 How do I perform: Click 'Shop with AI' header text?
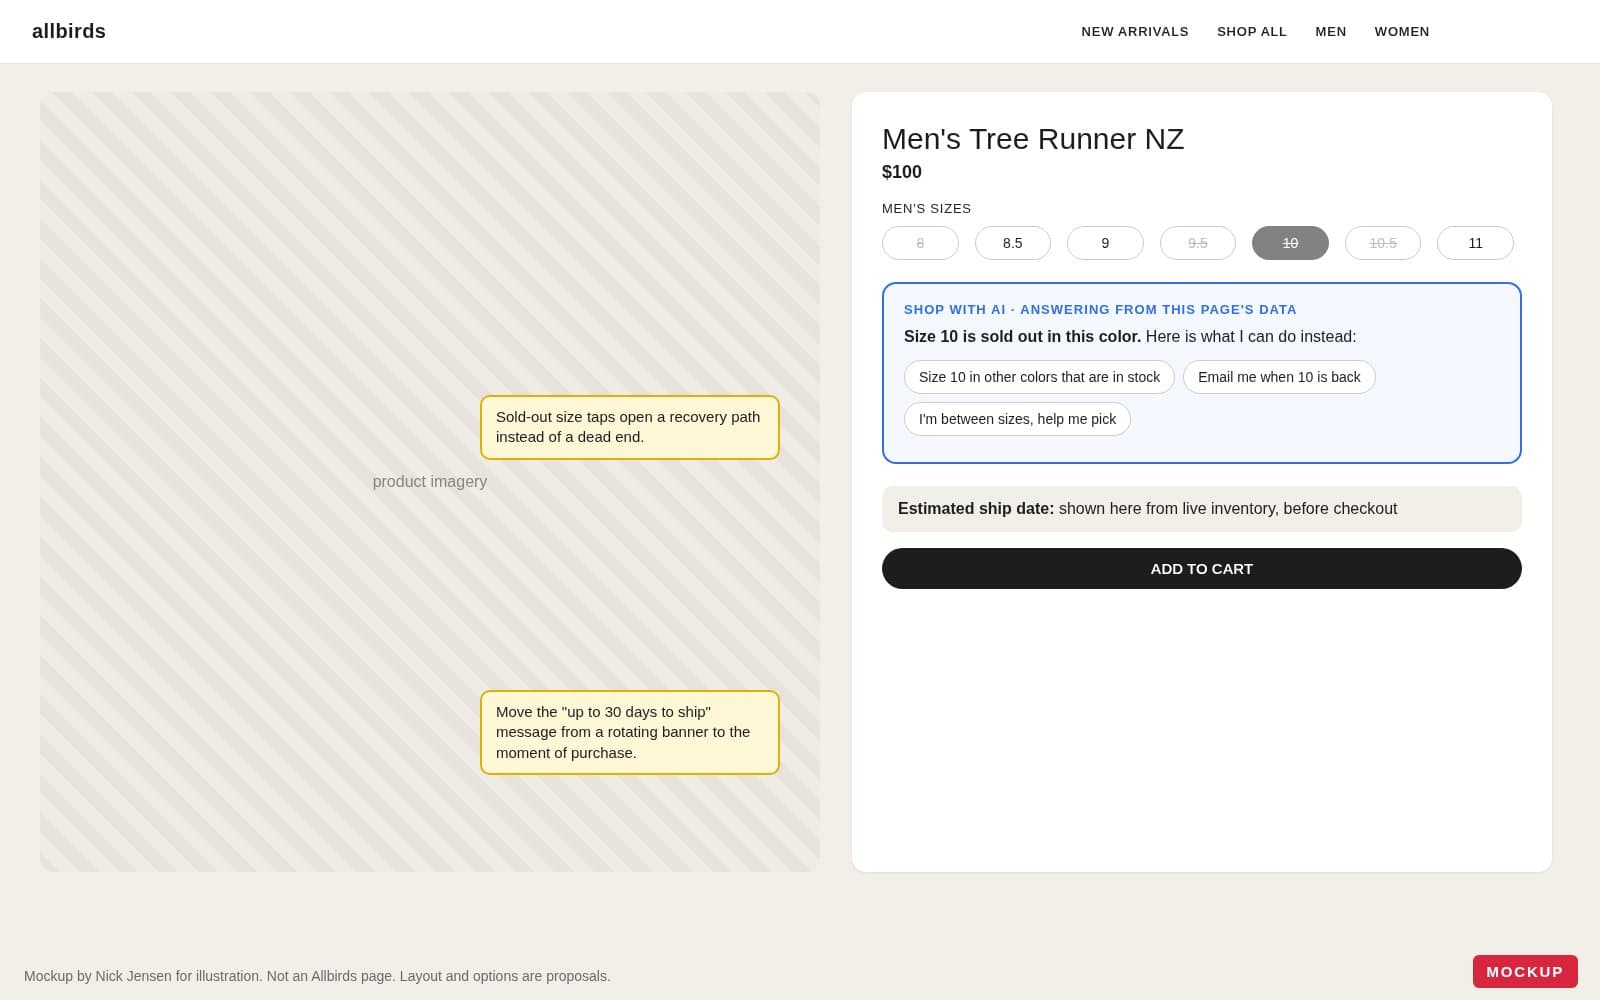(1100, 309)
